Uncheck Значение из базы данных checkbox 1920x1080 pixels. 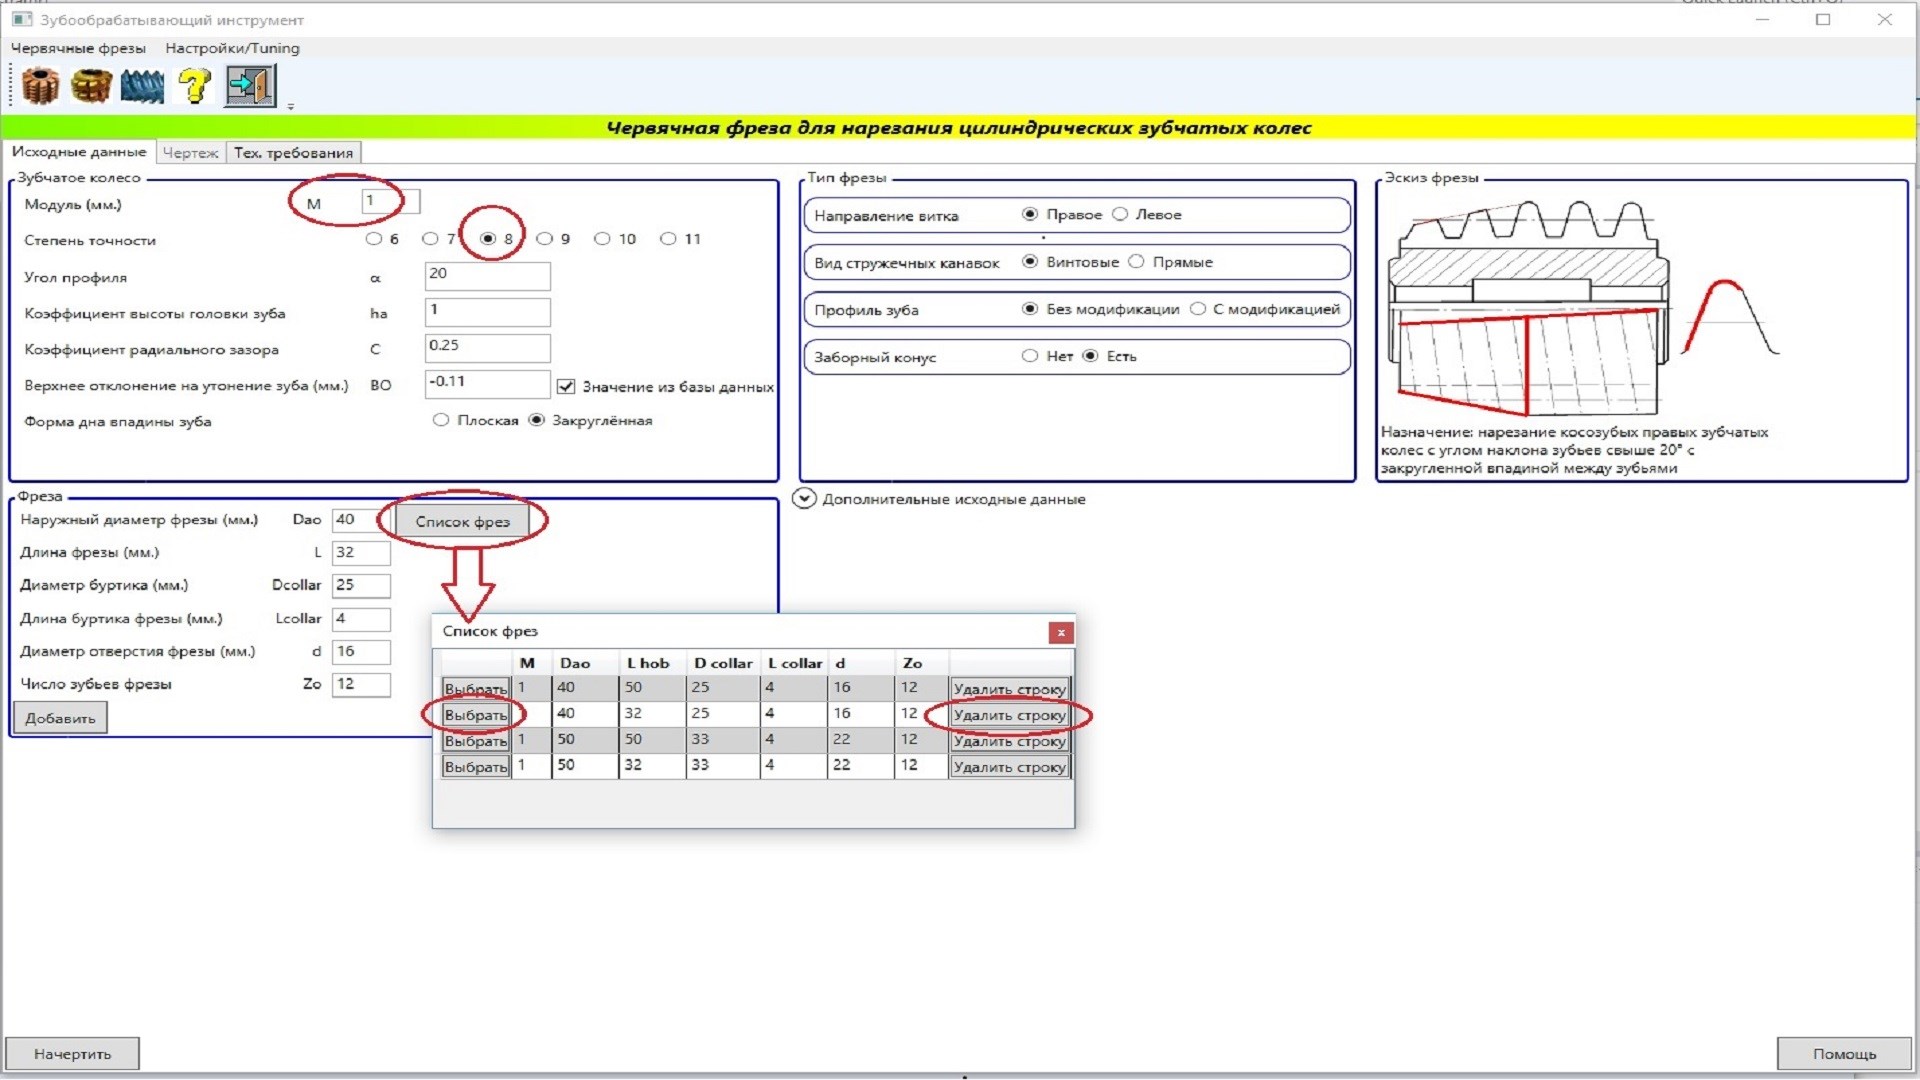[566, 387]
